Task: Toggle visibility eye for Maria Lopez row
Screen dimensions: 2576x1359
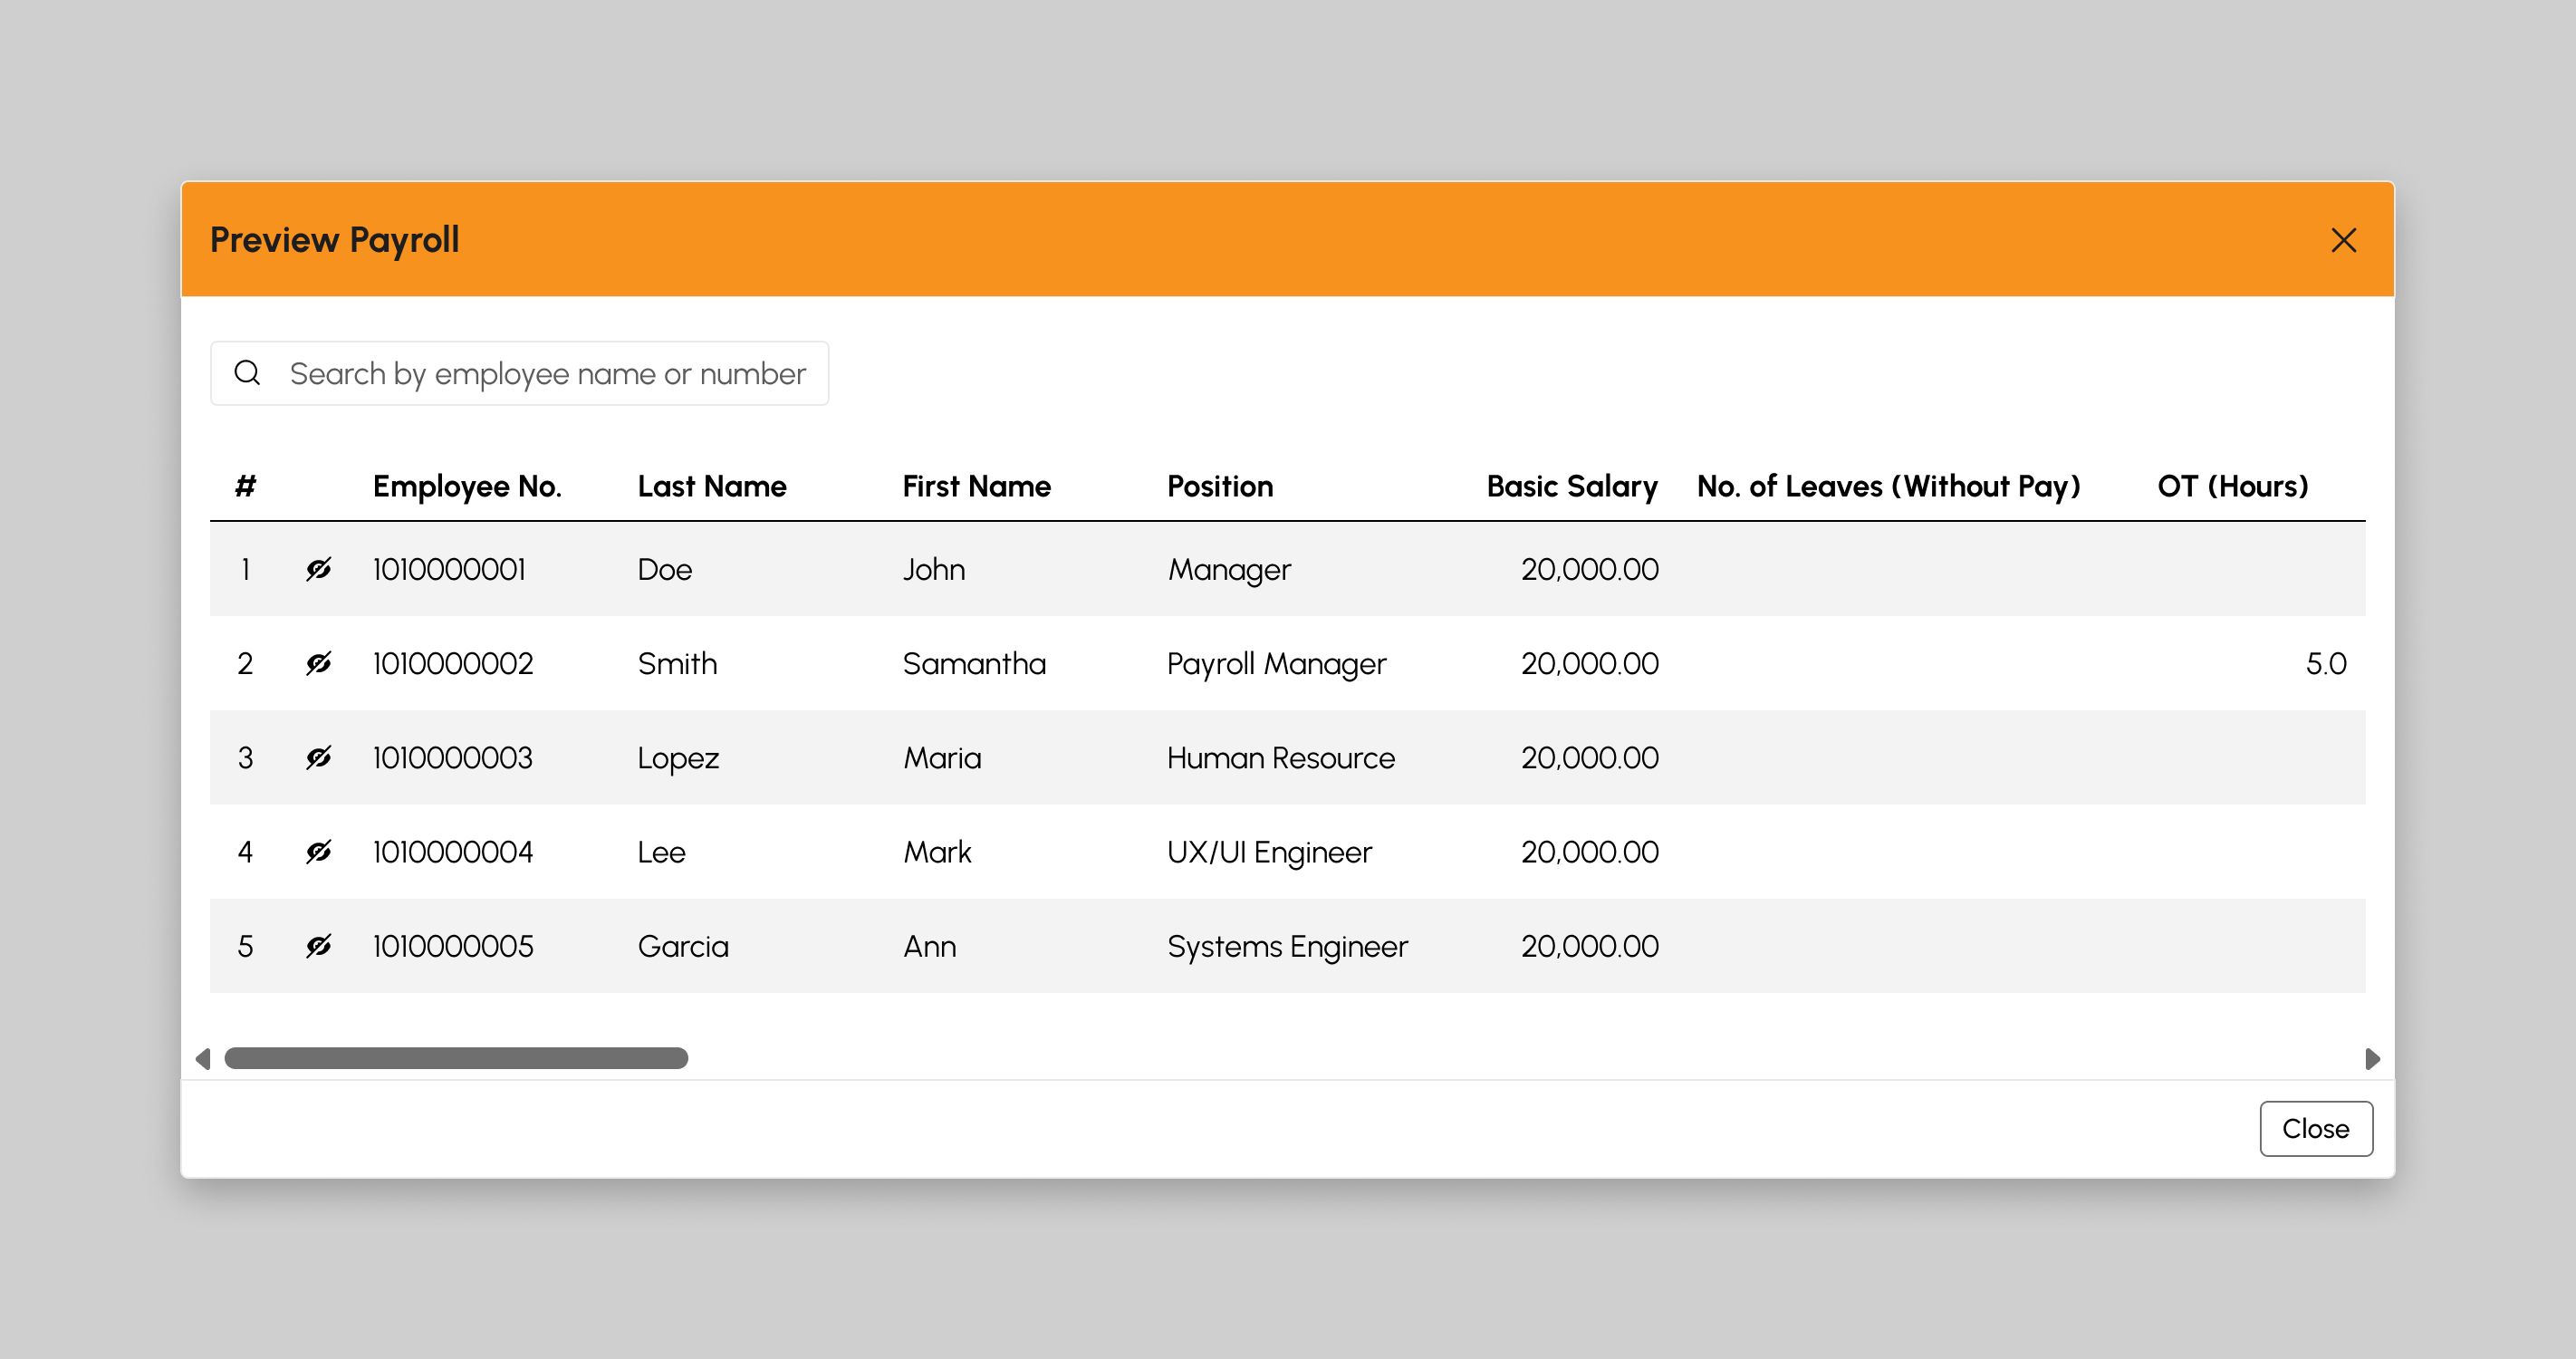Action: coord(318,757)
